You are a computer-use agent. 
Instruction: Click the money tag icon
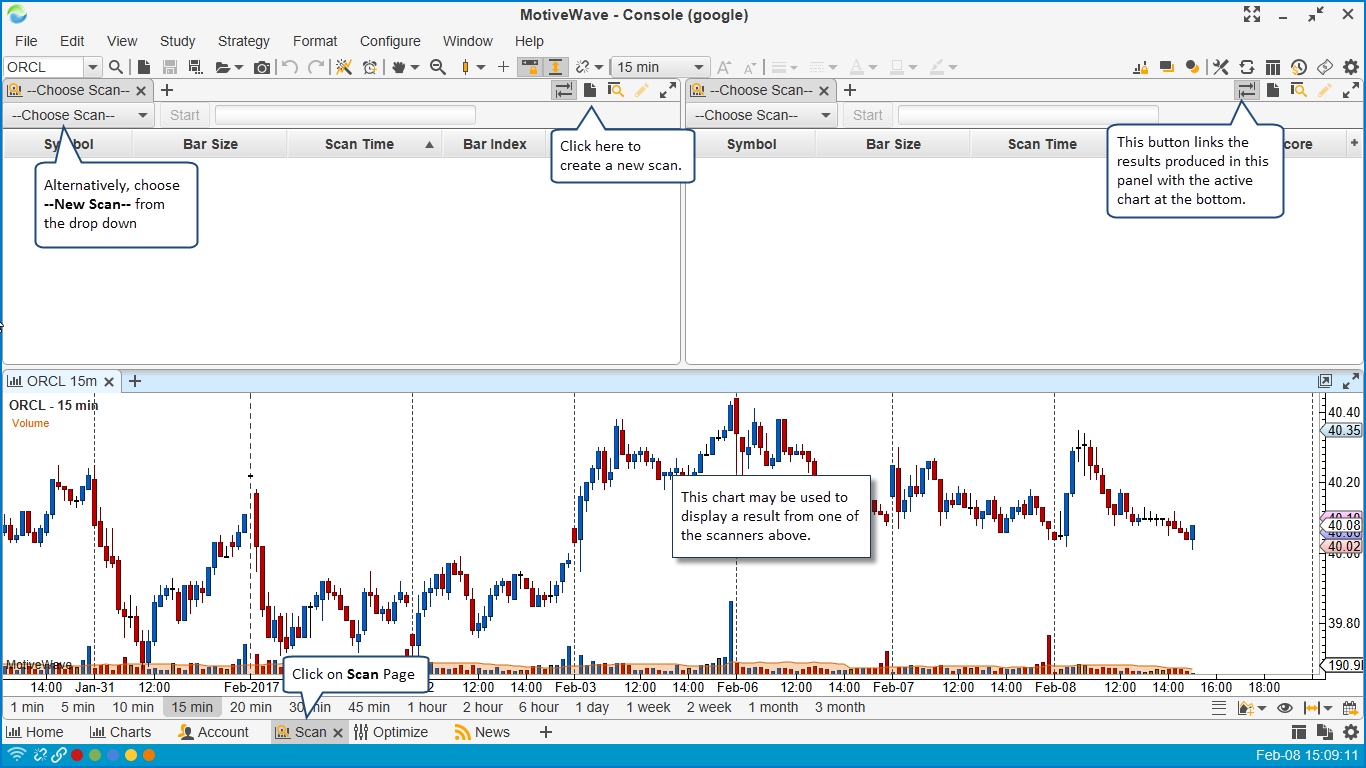pos(1324,67)
